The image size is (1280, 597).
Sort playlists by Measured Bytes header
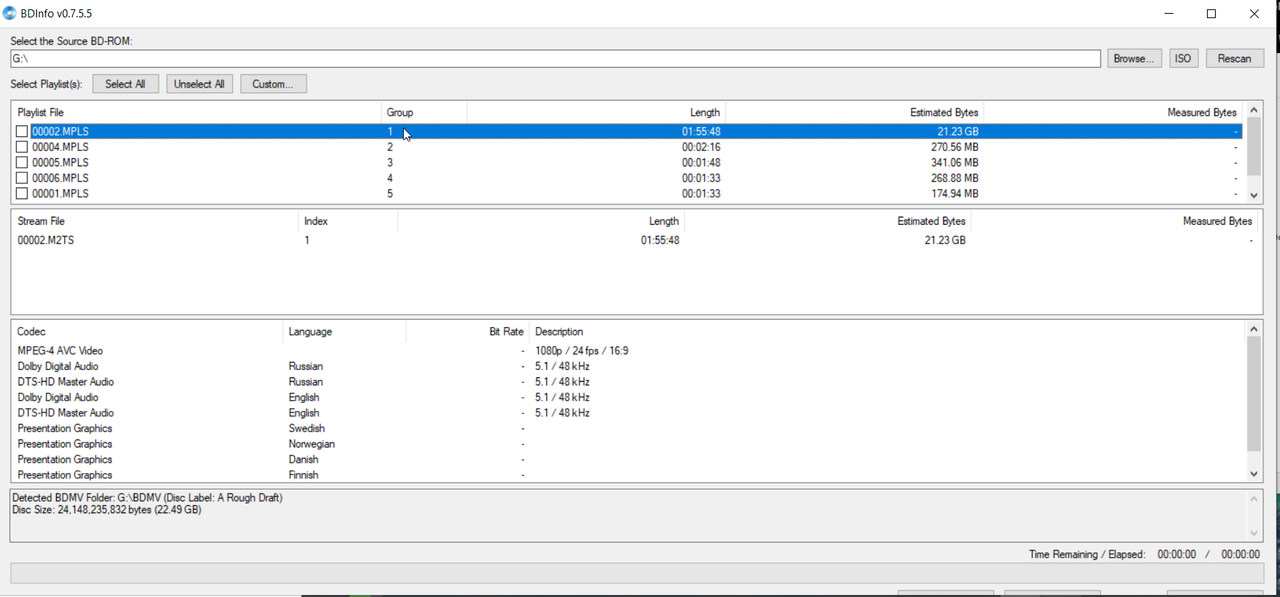(1112, 112)
